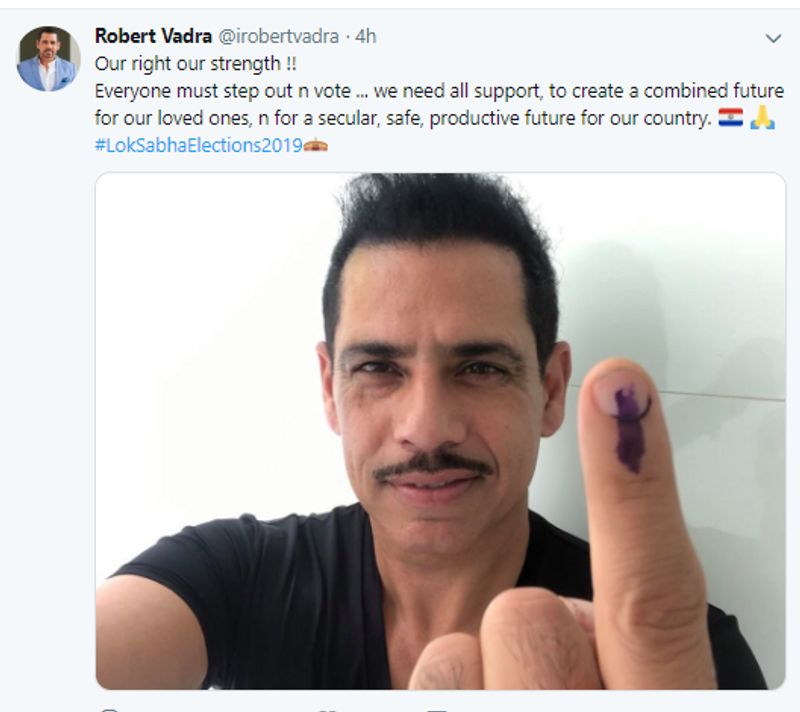Click the emoji after the LokSabhaElections2019 hashtag
This screenshot has height=712, width=800.
coord(316,145)
